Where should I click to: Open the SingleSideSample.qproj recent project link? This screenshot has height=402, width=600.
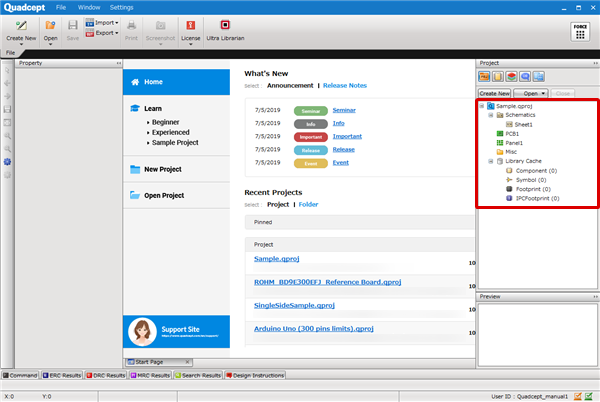point(295,305)
